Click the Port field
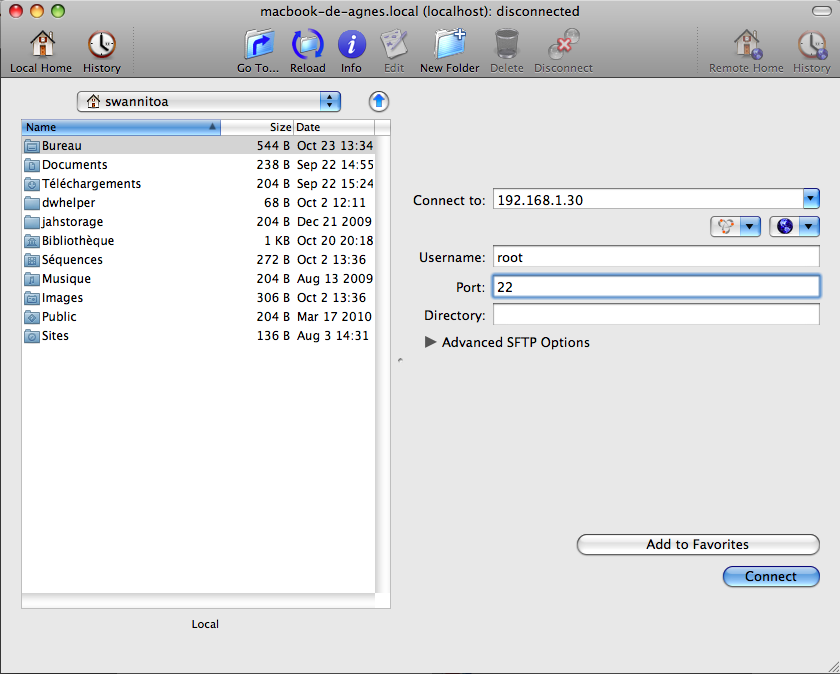Image resolution: width=840 pixels, height=674 pixels. click(656, 287)
